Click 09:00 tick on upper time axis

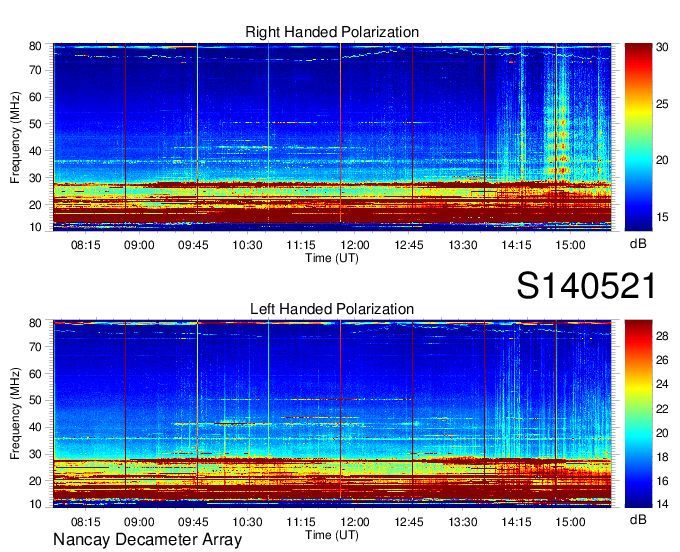click(139, 245)
